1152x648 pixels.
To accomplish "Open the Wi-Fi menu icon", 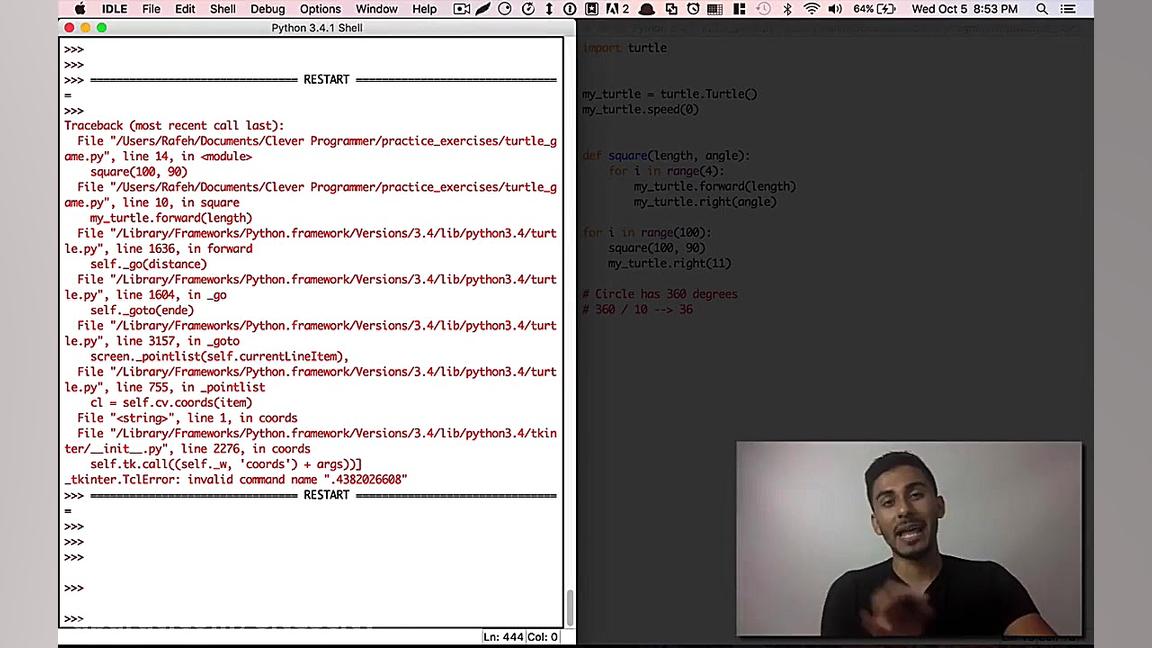I will coord(812,9).
